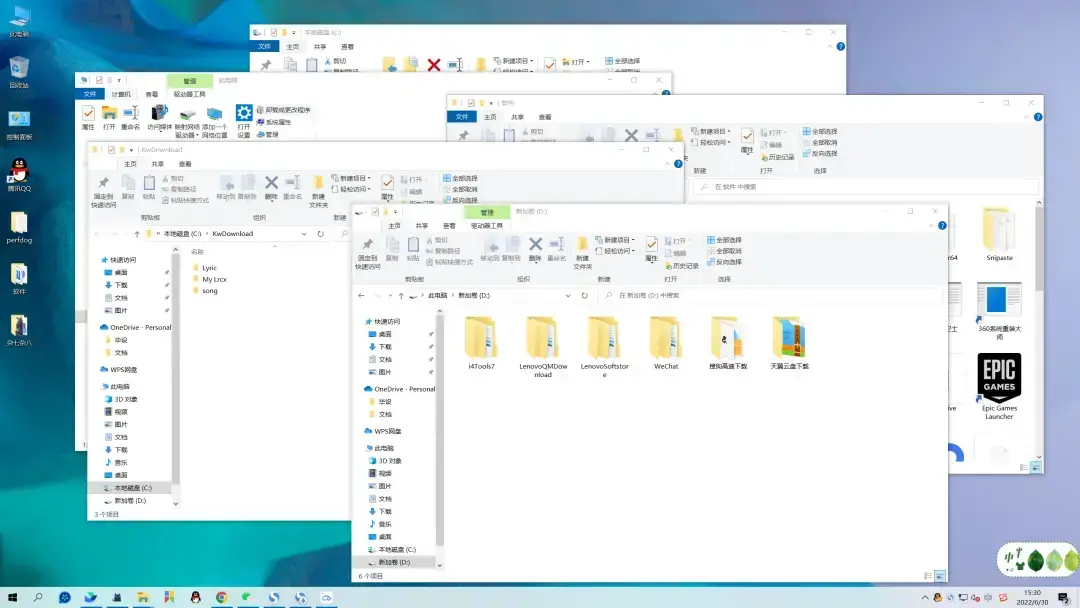Select the song folder in KwDownload

tap(210, 291)
